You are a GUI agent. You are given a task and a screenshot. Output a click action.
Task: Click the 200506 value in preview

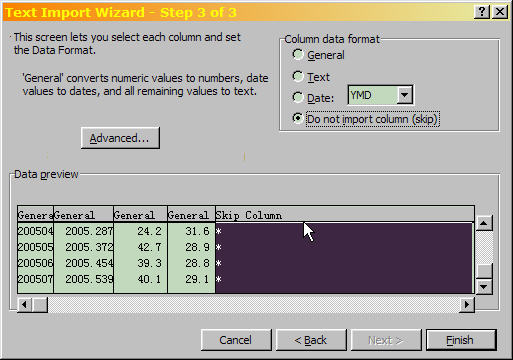pos(35,263)
